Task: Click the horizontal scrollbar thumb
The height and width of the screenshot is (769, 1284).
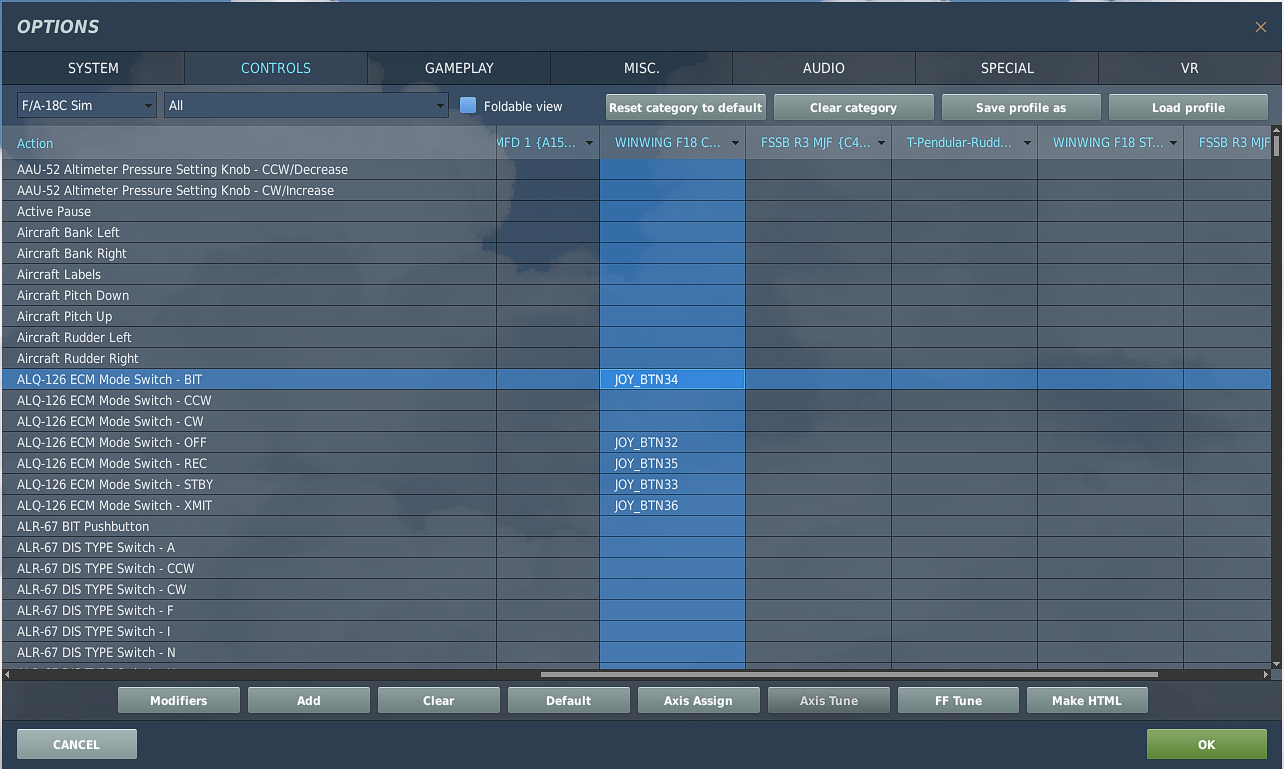Action: [849, 675]
